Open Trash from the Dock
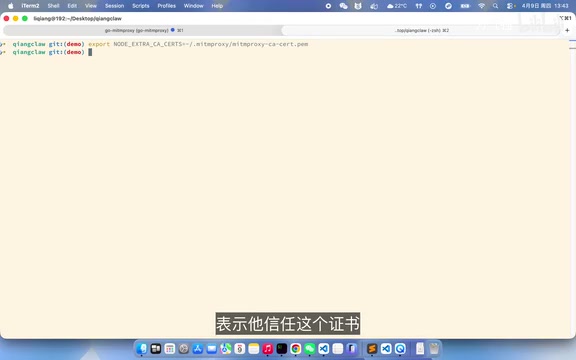This screenshot has width=576, height=360. tap(434, 348)
